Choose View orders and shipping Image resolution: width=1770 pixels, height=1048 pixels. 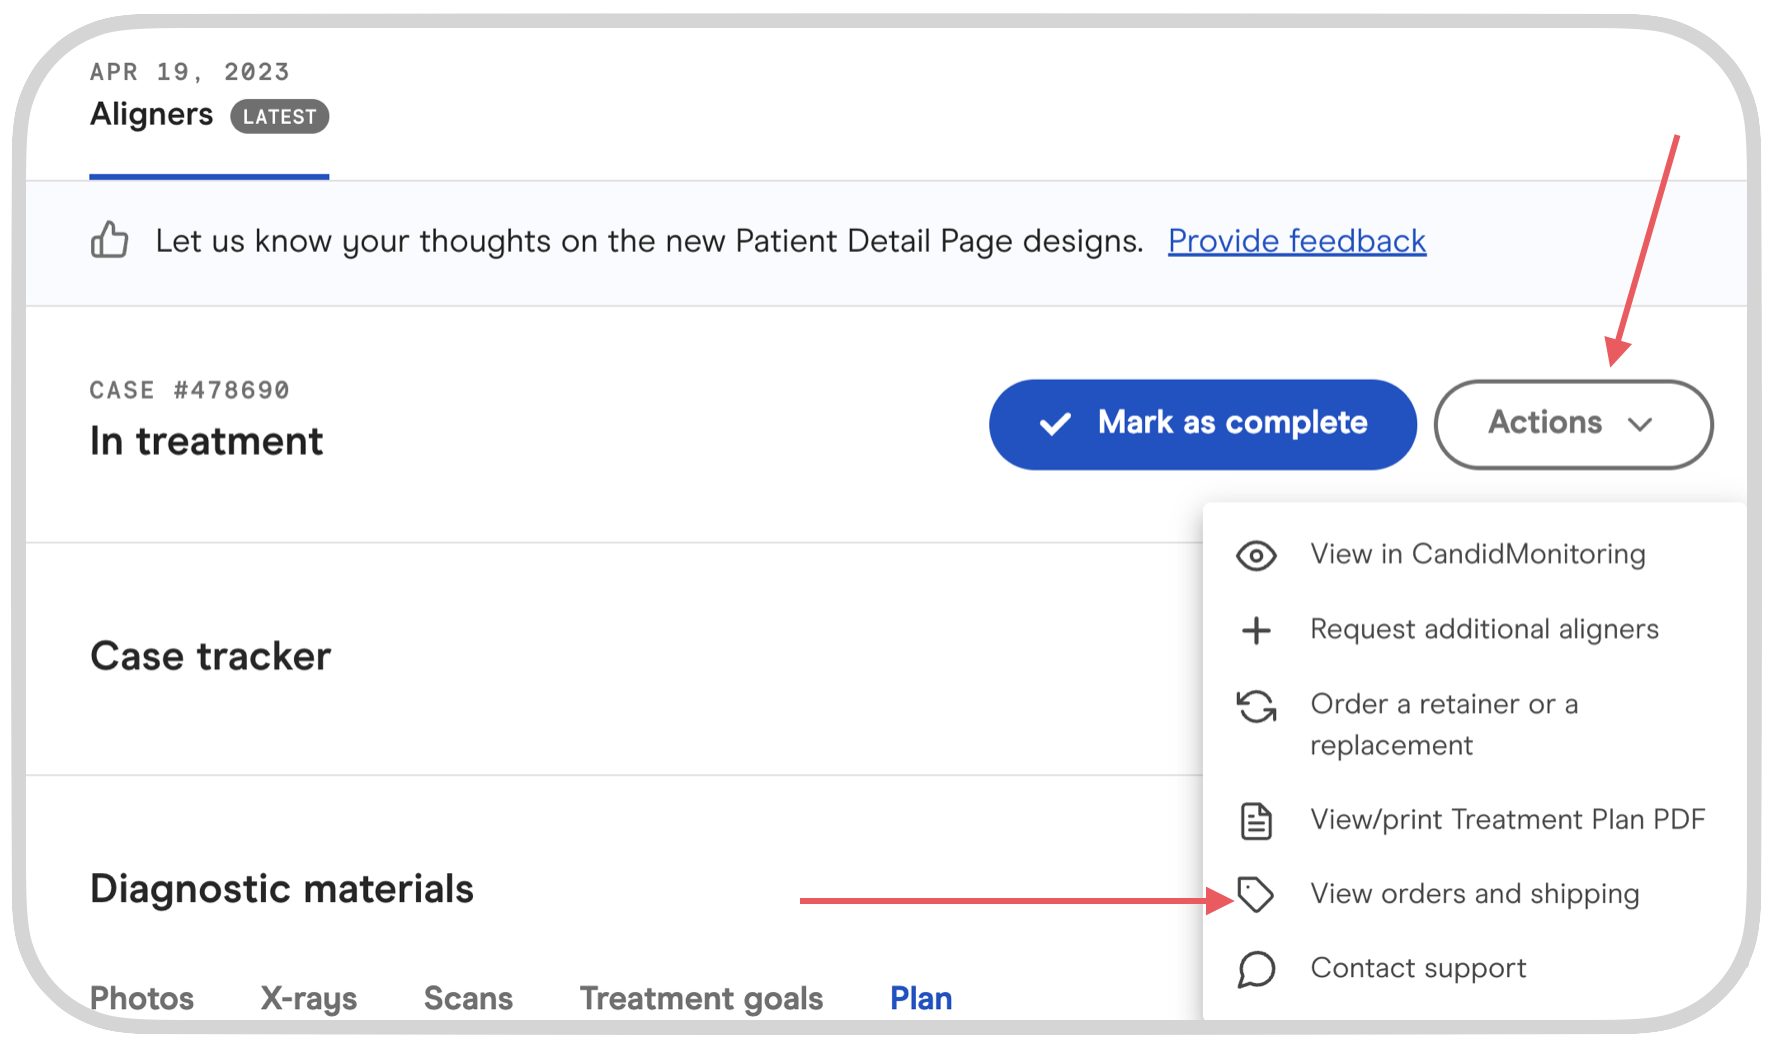(x=1474, y=894)
